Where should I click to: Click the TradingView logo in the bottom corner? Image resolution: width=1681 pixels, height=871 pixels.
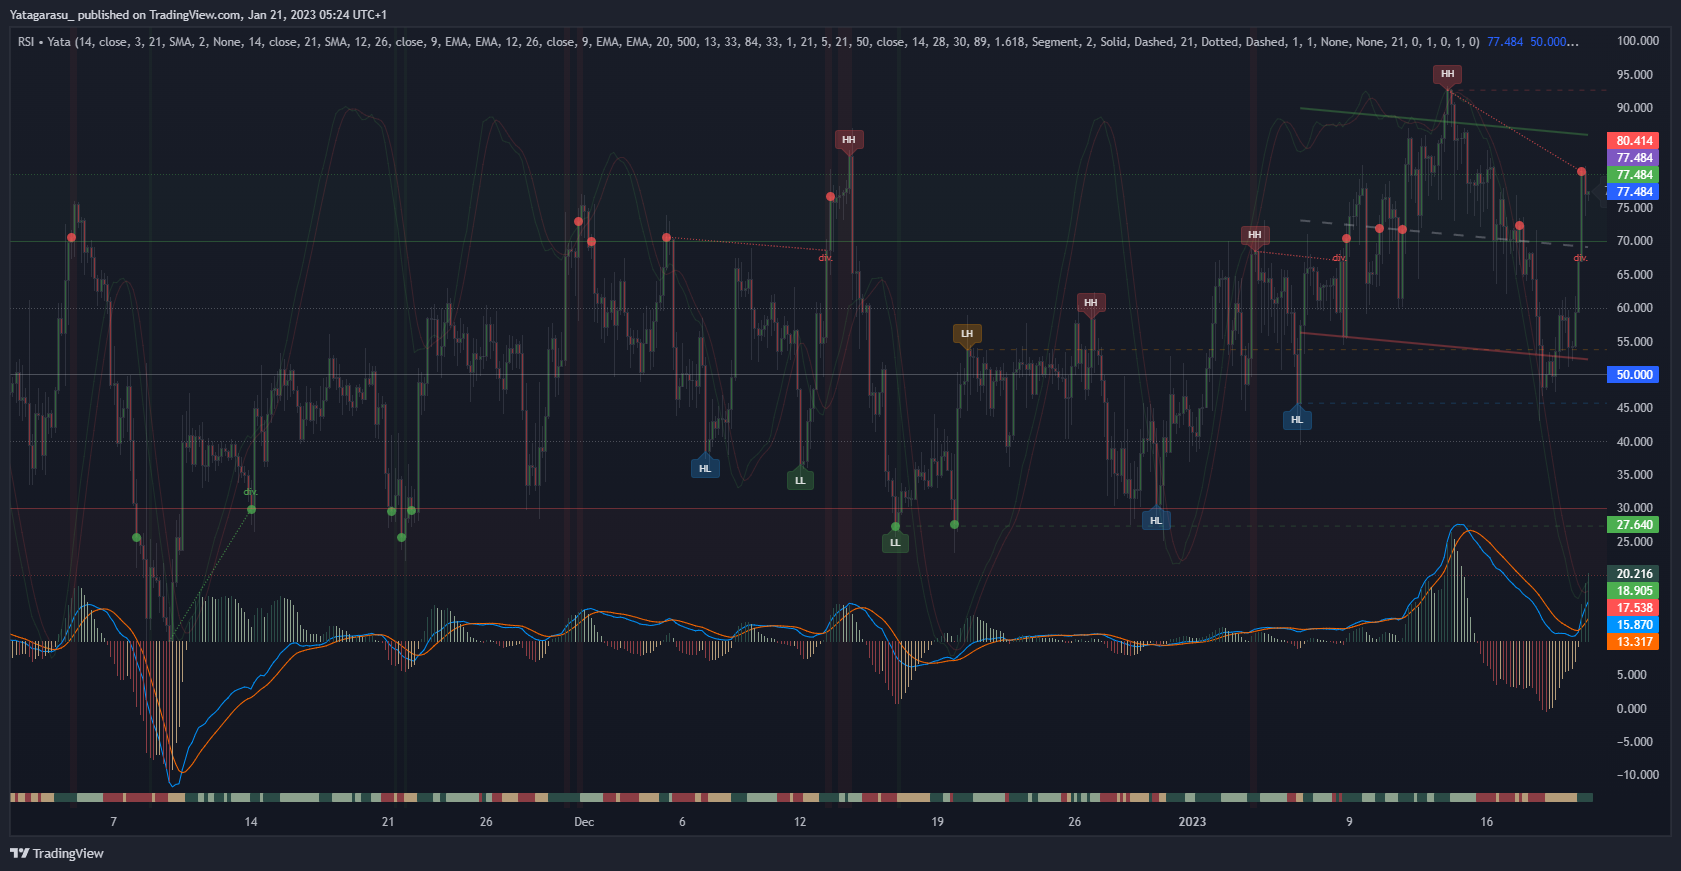click(57, 853)
